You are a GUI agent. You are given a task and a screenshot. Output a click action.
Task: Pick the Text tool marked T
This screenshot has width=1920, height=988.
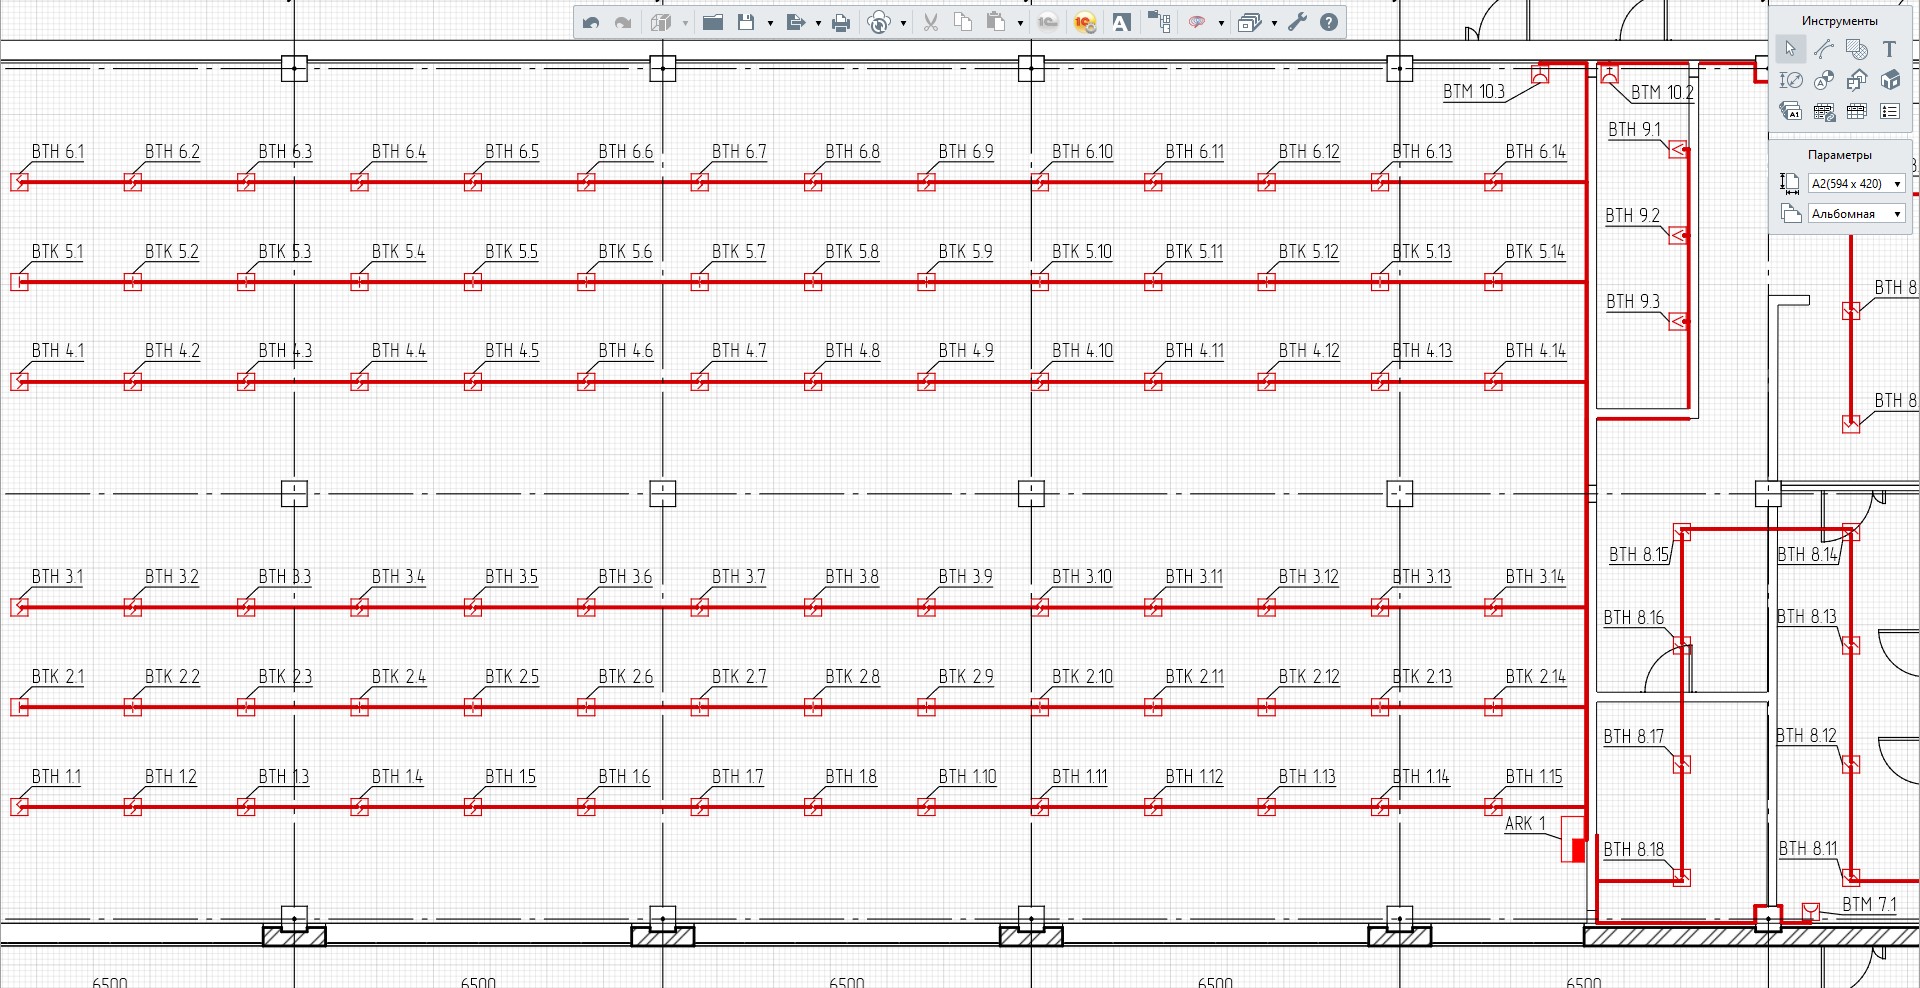coord(1889,48)
